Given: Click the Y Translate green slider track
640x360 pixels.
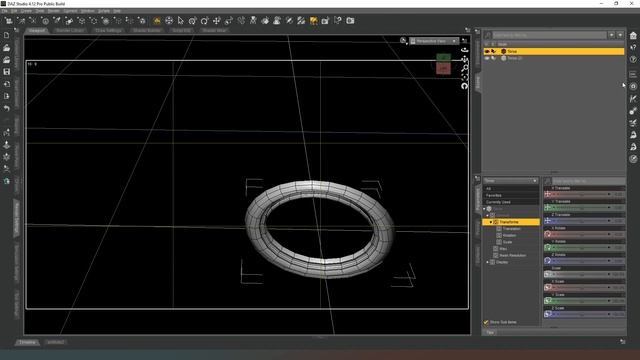Looking at the screenshot, I should [x=582, y=208].
